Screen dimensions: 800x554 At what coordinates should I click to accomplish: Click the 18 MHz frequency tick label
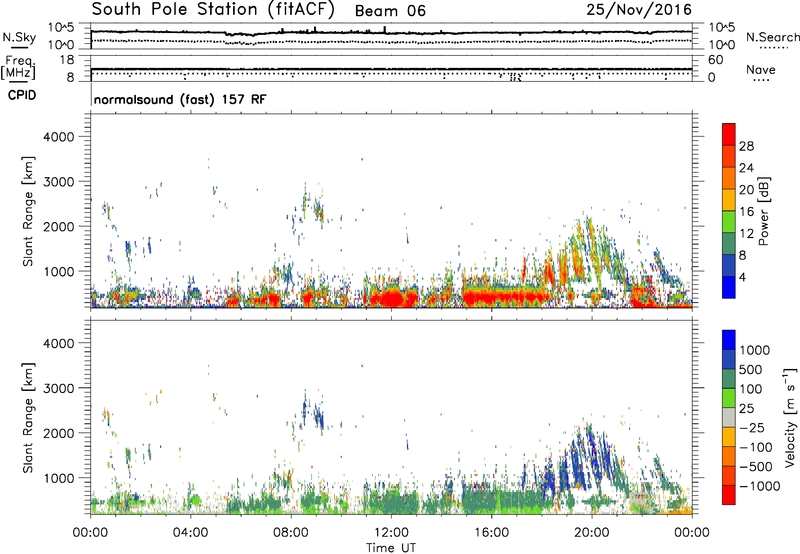pyautogui.click(x=67, y=60)
